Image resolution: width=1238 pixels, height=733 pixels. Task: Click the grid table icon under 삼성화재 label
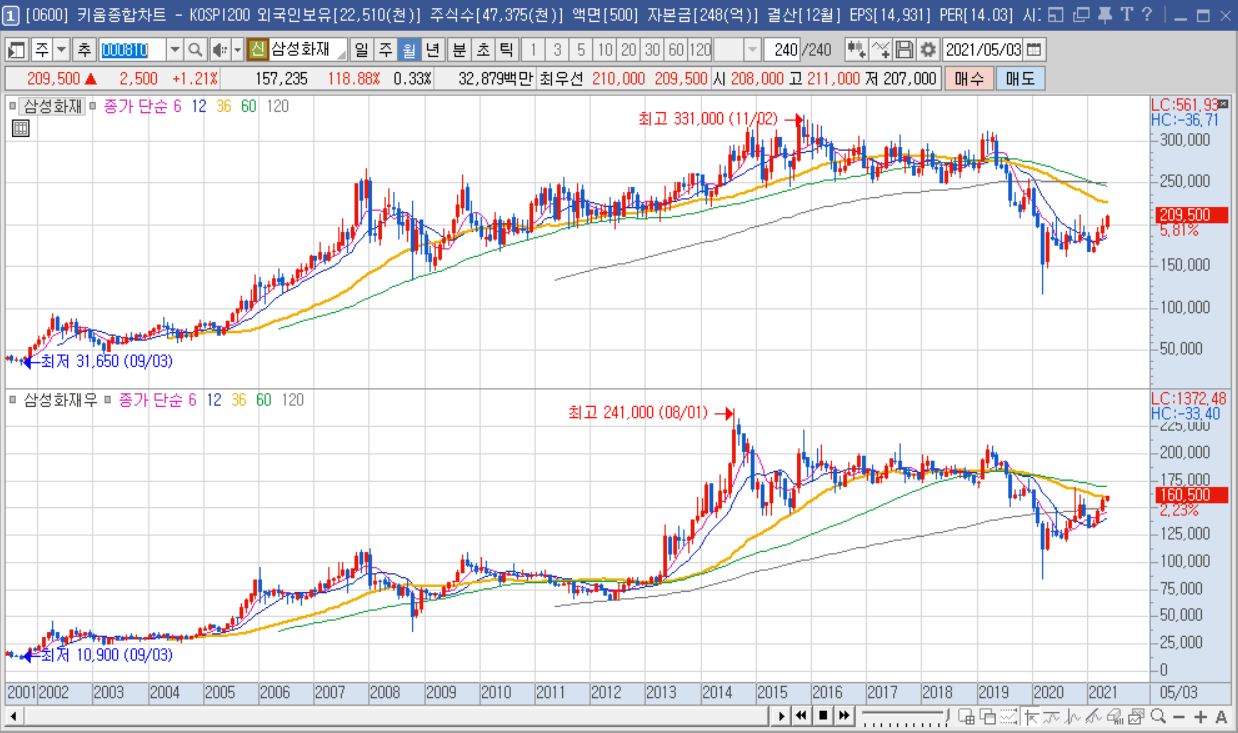coord(20,128)
